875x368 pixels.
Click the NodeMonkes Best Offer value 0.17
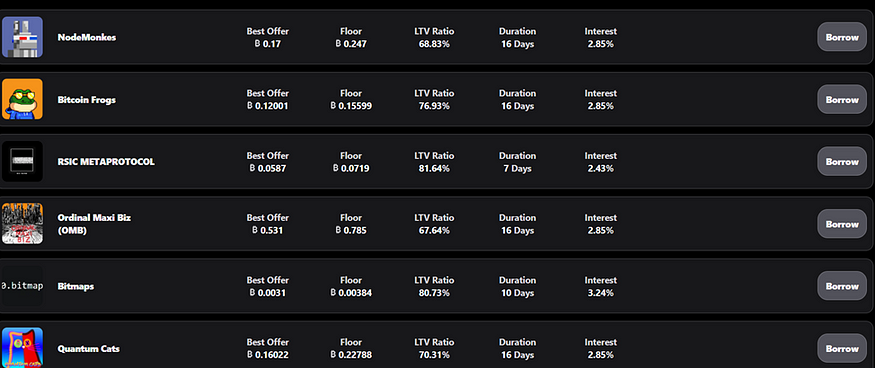(x=267, y=44)
